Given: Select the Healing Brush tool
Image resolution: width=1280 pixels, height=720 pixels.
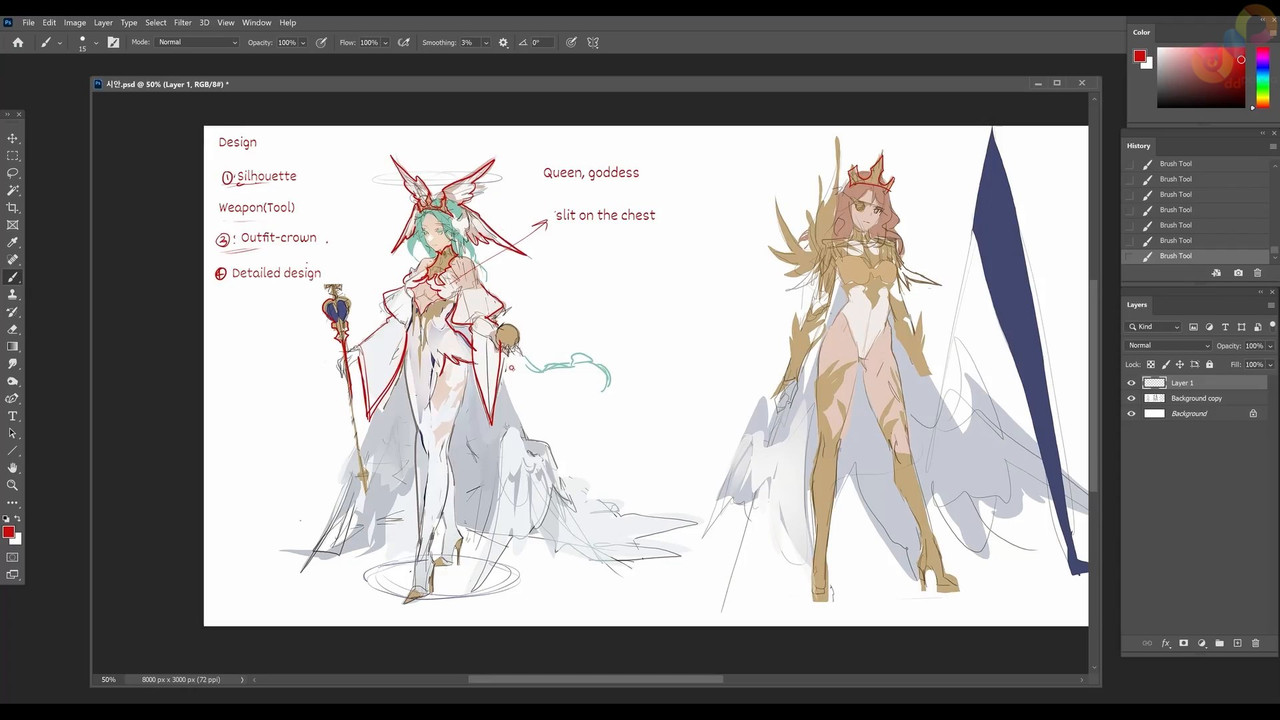Looking at the screenshot, I should tap(12, 260).
